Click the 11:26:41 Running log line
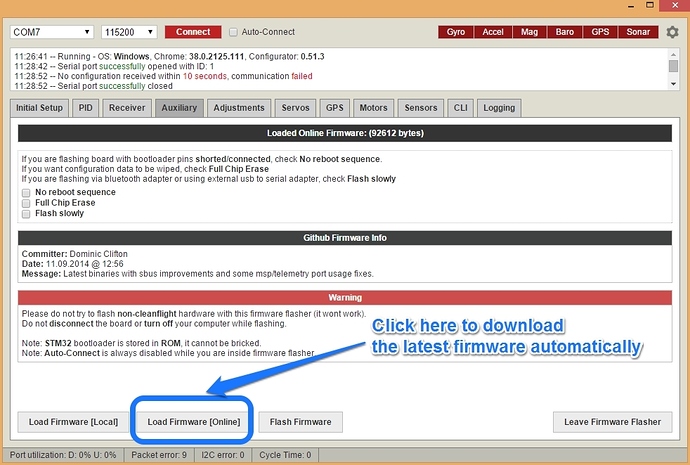Screen dimensions: 690x465 point(169,56)
